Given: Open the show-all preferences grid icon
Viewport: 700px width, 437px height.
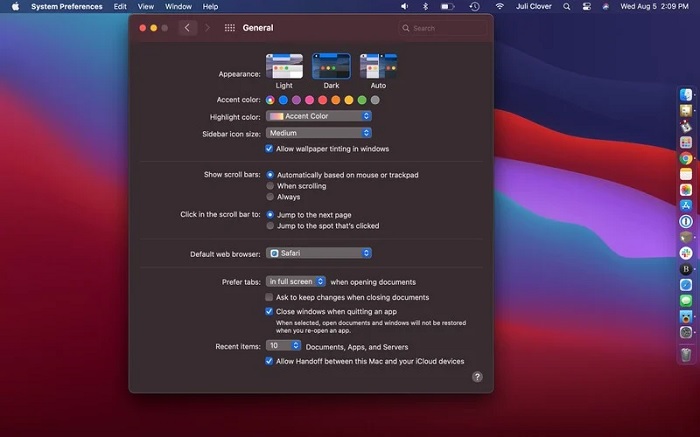Looking at the screenshot, I should 230,28.
